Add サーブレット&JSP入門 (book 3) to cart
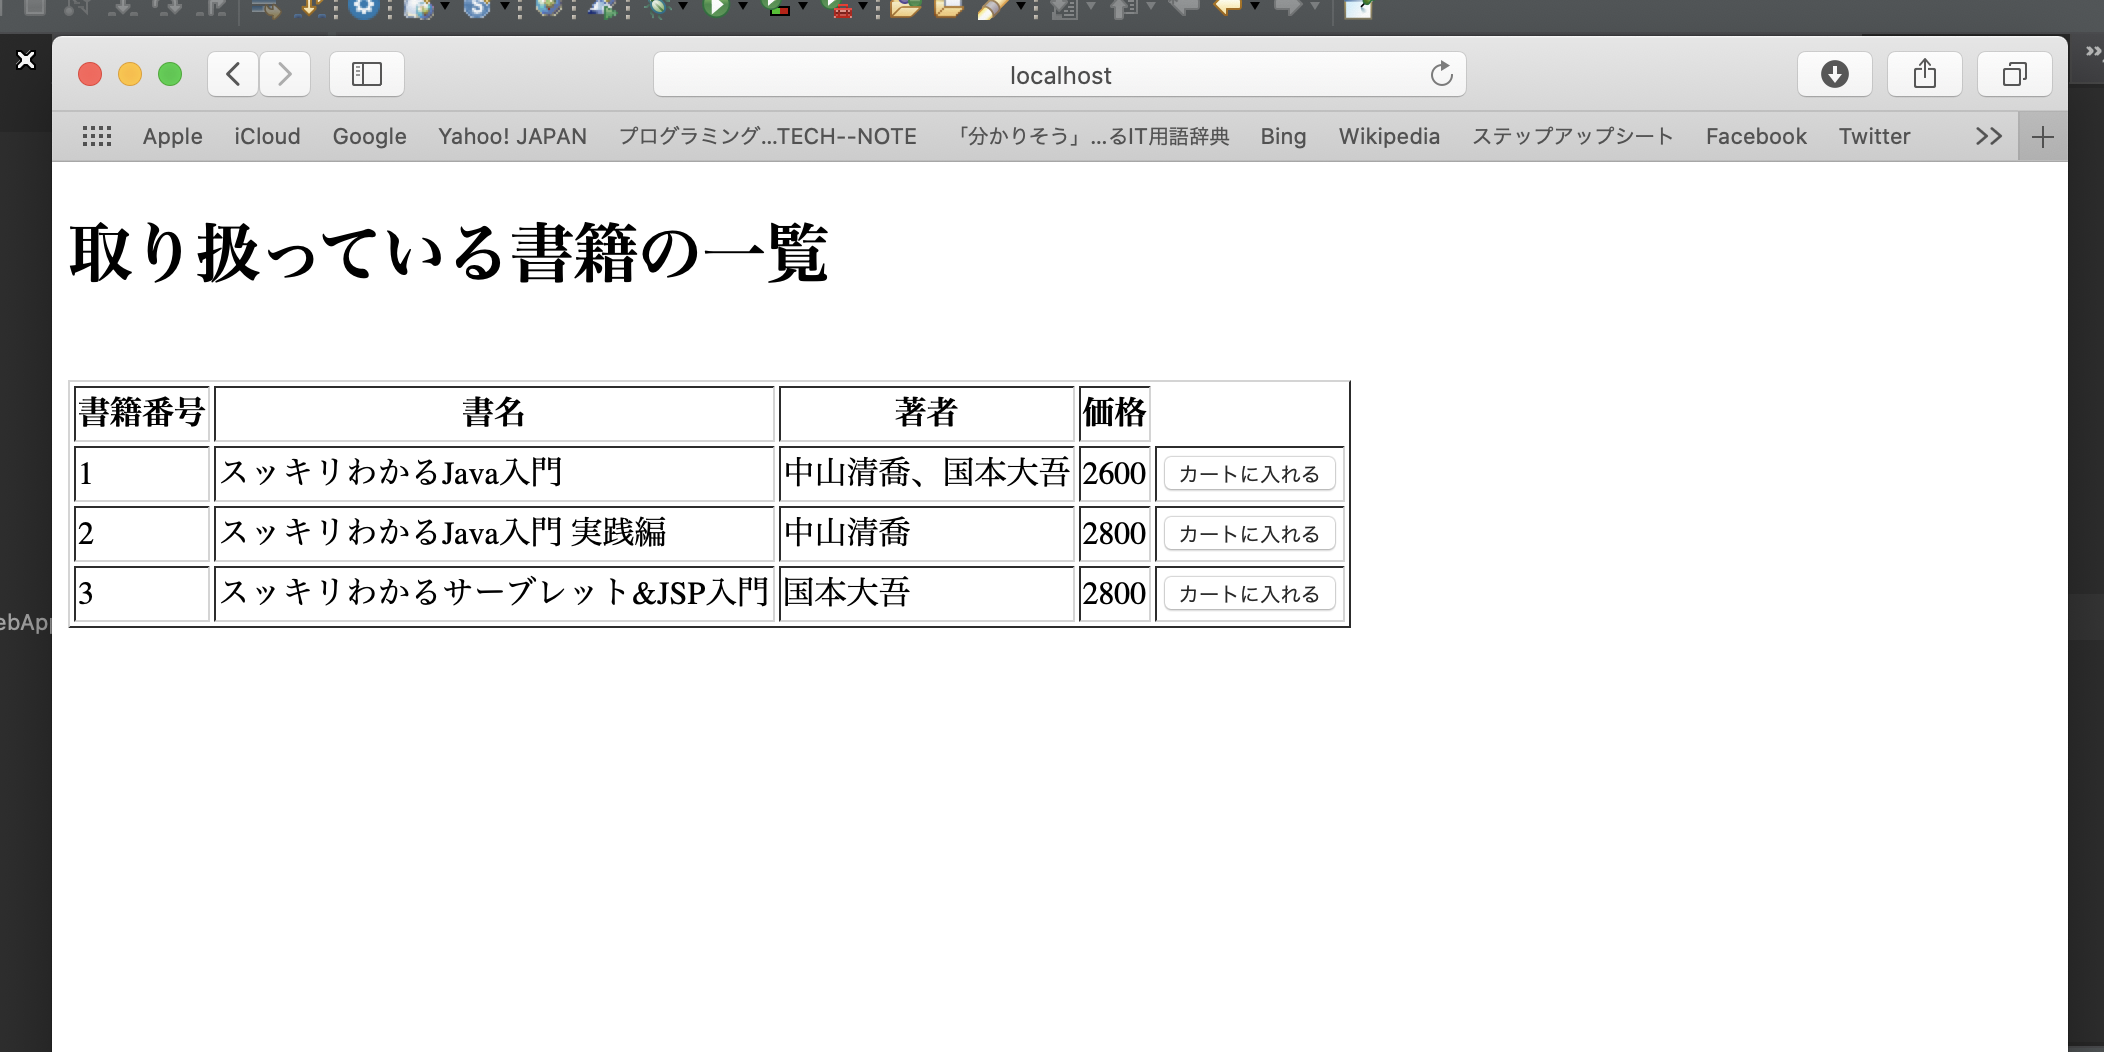Image resolution: width=2104 pixels, height=1052 pixels. pyautogui.click(x=1249, y=594)
